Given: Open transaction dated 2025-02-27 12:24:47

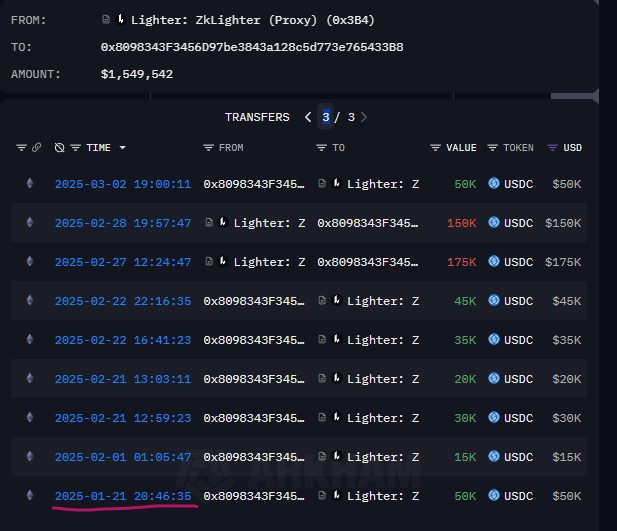Looking at the screenshot, I should pyautogui.click(x=123, y=262).
